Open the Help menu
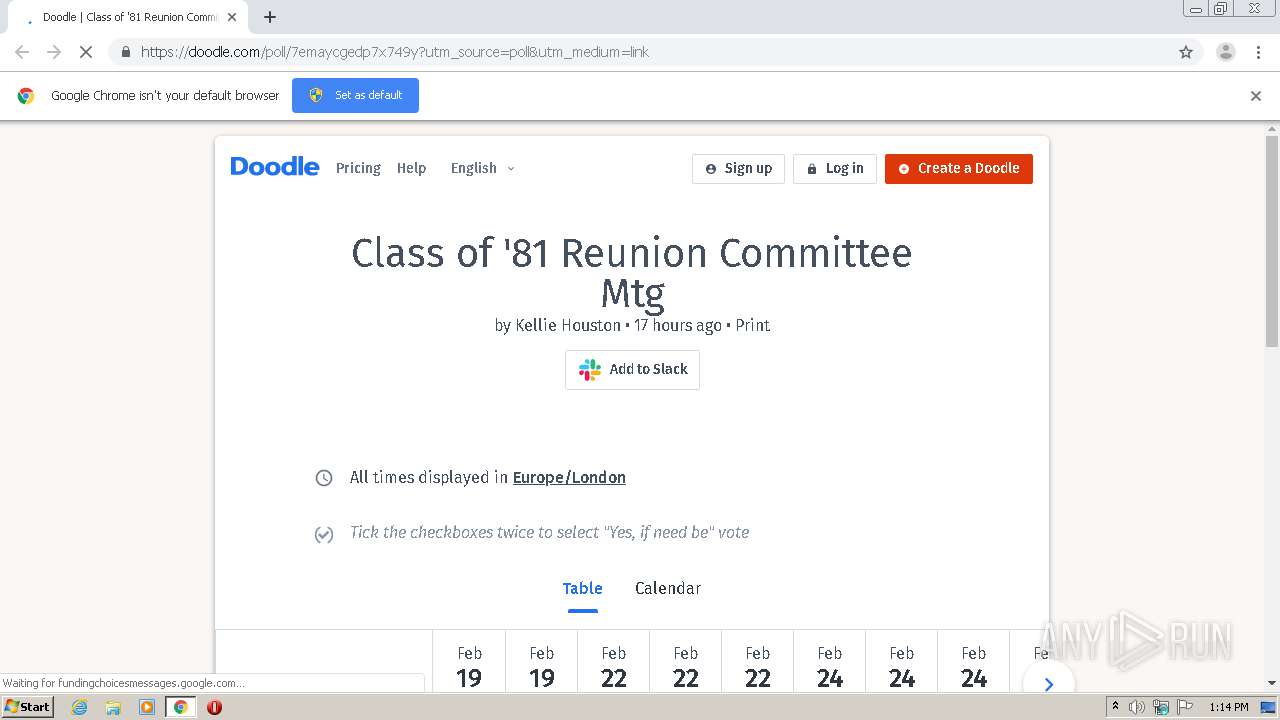The image size is (1280, 720). (411, 168)
